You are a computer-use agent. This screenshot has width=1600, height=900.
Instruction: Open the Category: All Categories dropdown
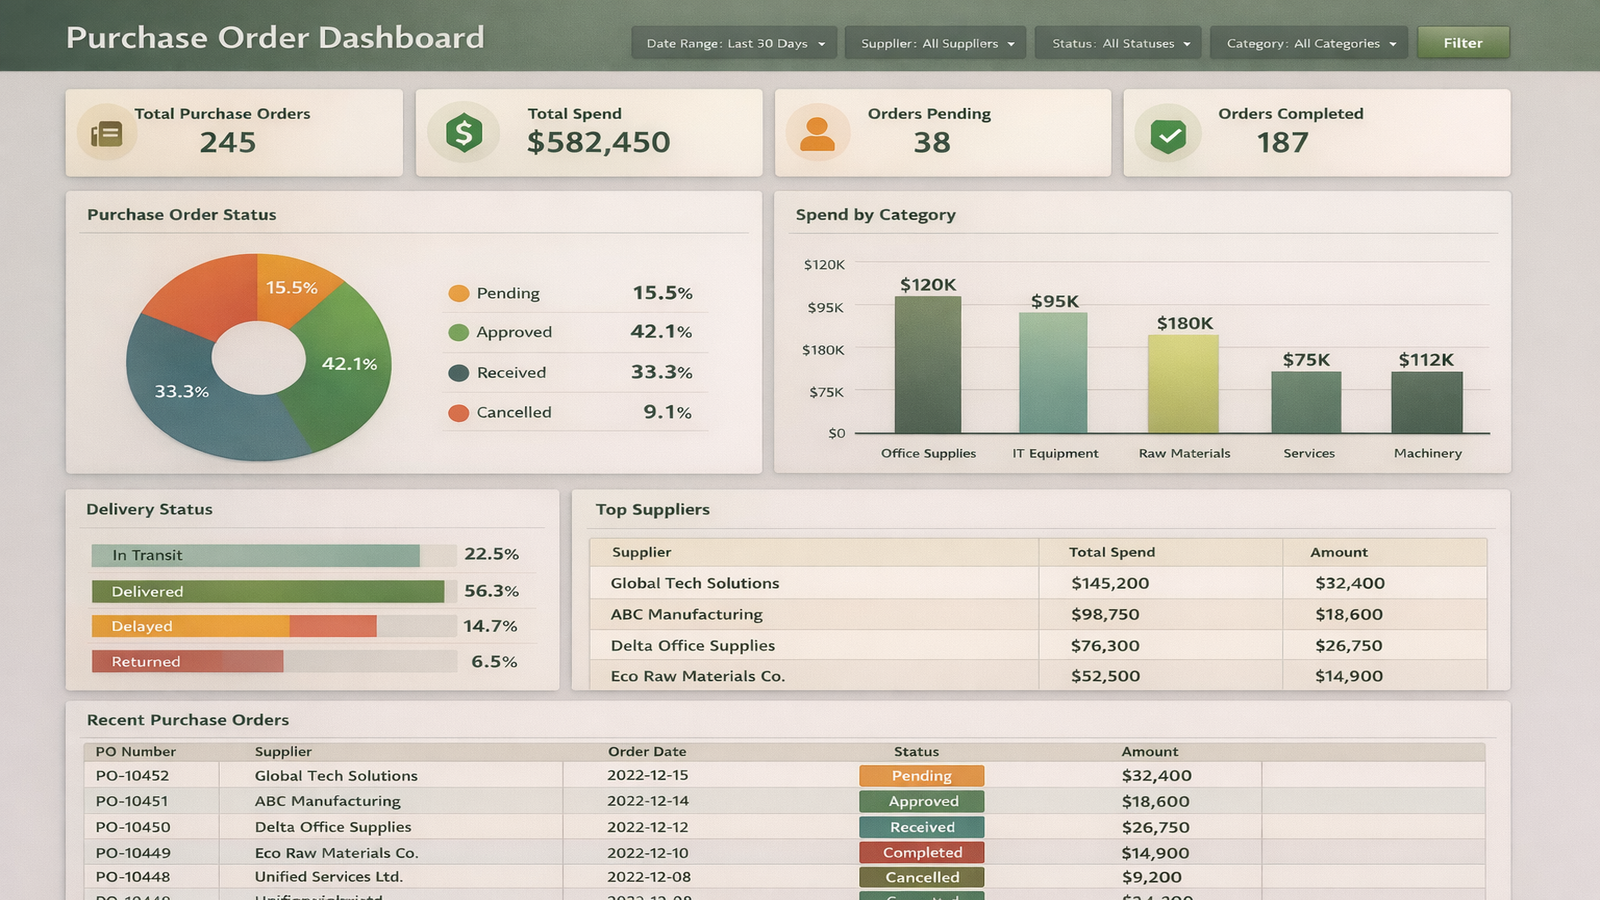pos(1308,42)
